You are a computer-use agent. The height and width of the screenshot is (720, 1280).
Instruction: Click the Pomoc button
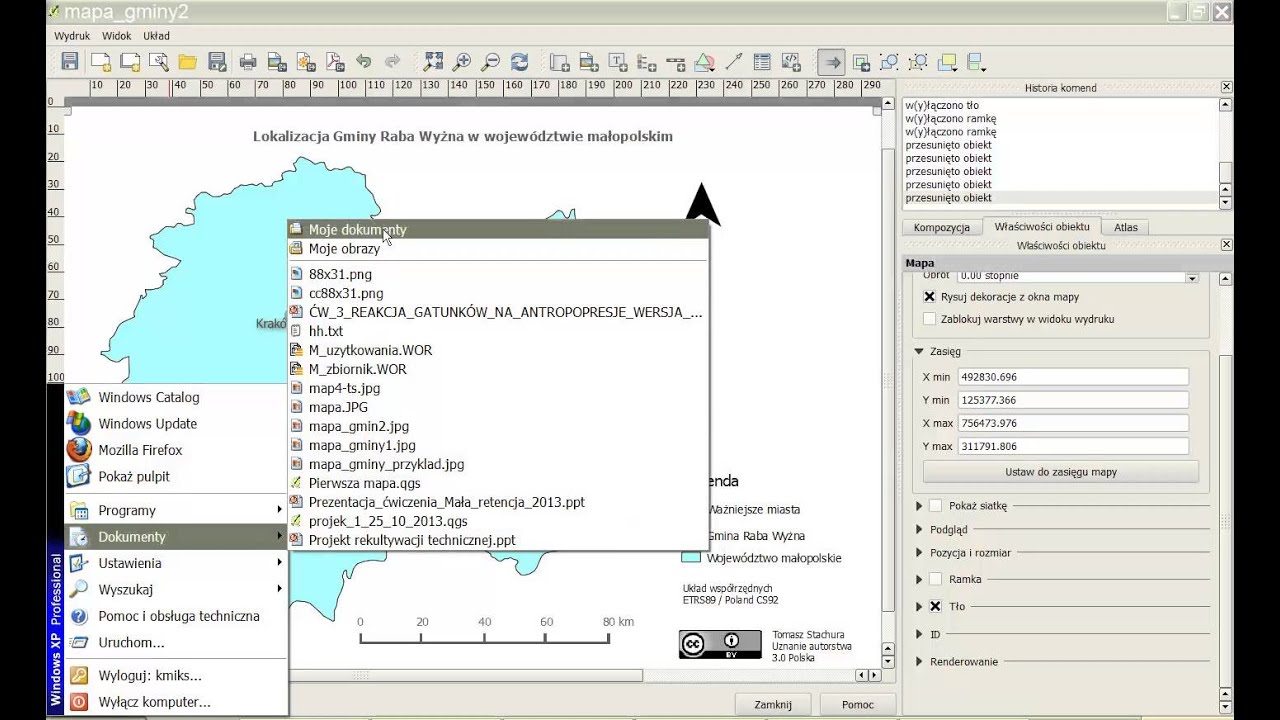858,704
